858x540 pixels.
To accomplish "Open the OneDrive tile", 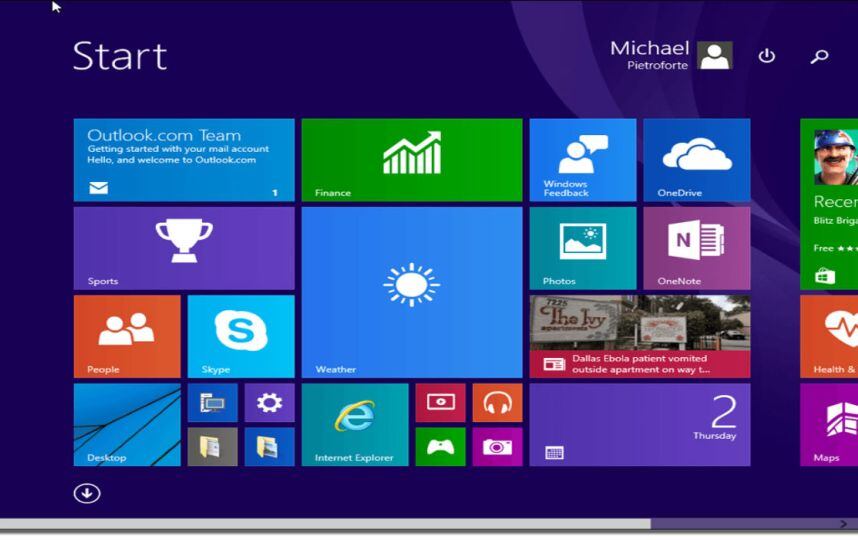I will click(x=696, y=160).
